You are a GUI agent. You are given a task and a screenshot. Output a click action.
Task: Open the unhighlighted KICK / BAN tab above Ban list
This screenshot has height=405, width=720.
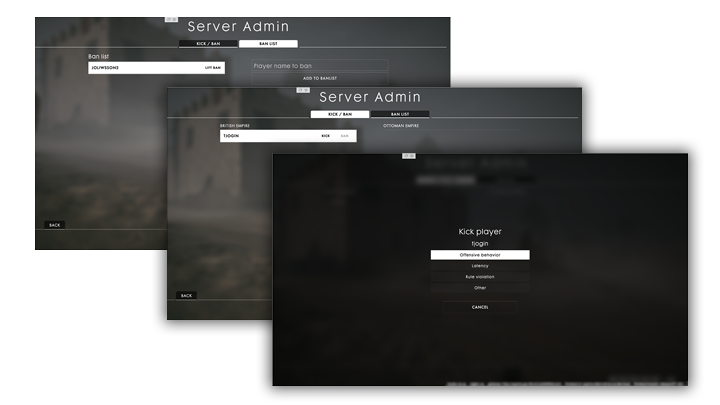208,44
